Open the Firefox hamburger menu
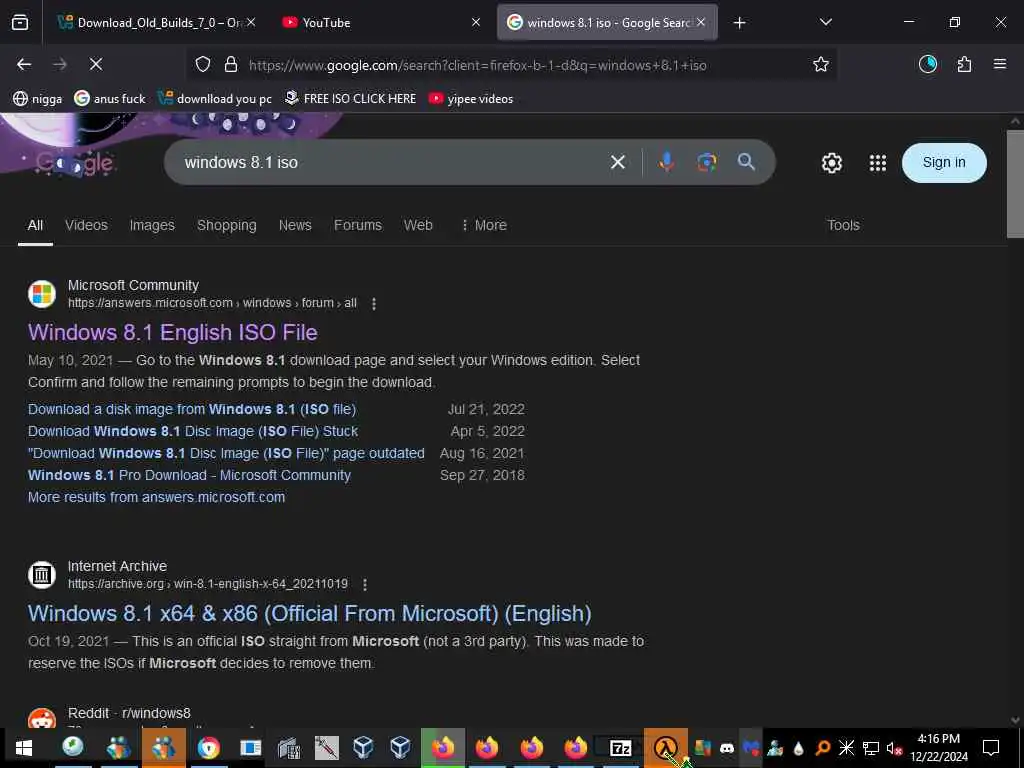Image resolution: width=1024 pixels, height=768 pixels. click(x=999, y=64)
